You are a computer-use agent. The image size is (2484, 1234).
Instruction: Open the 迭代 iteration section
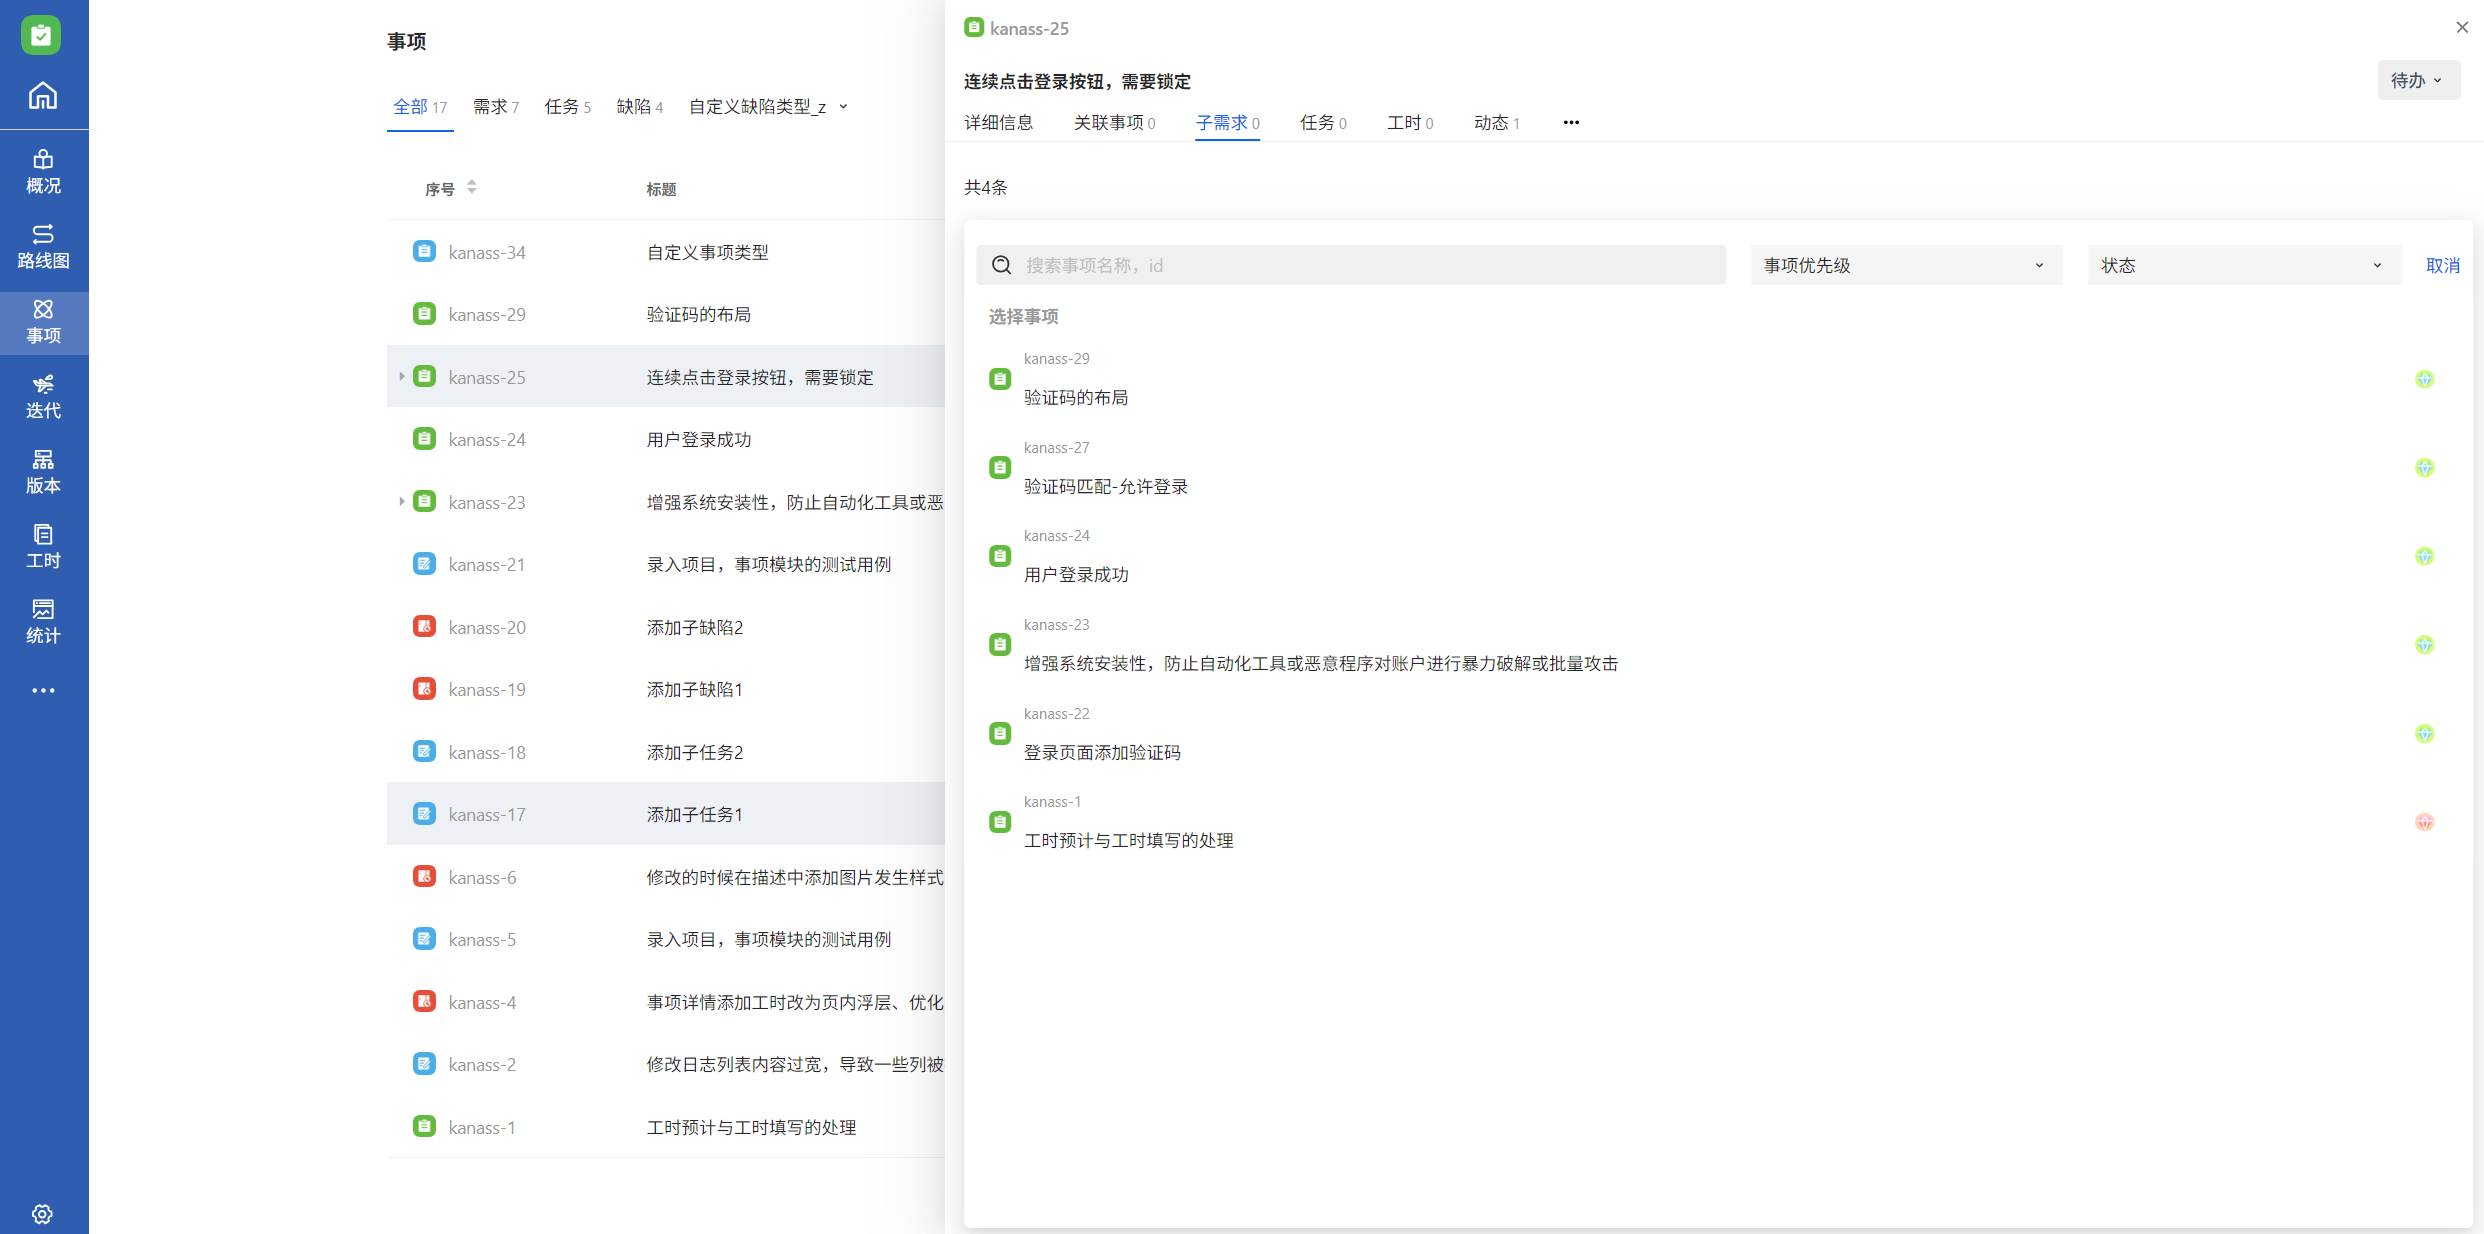(x=43, y=396)
